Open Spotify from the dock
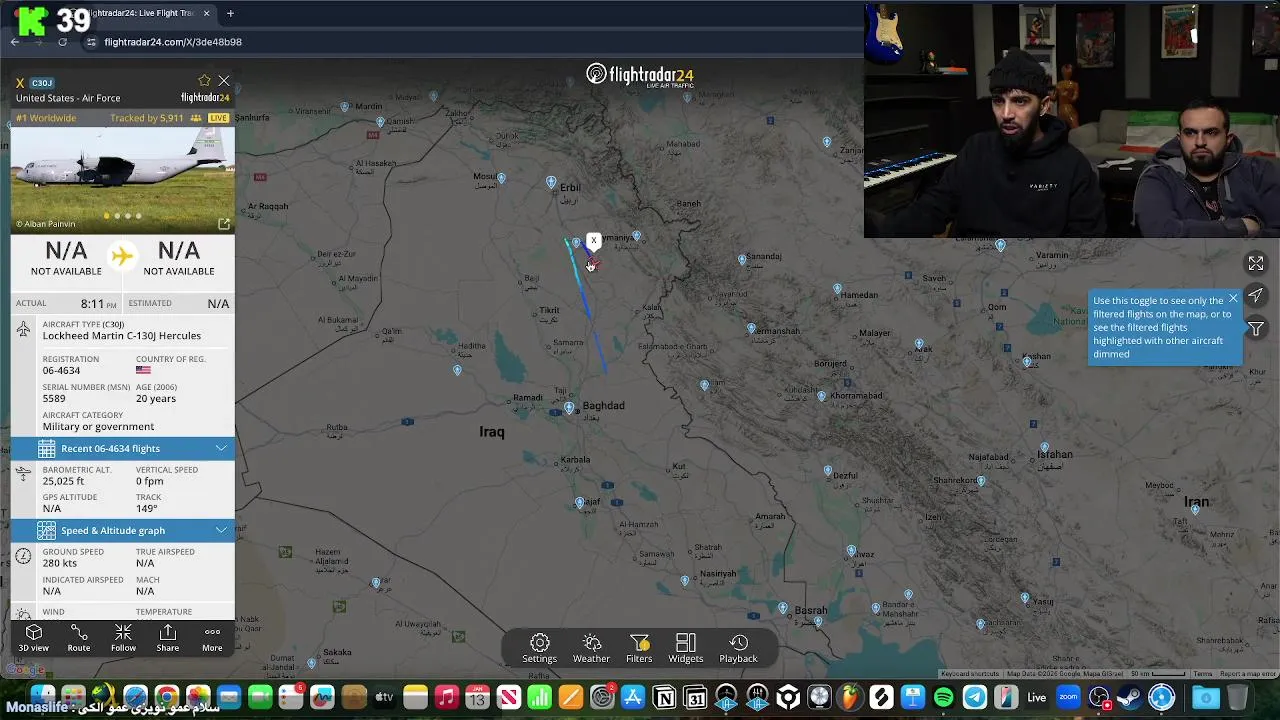Screen dimensions: 1280x720 click(x=943, y=697)
